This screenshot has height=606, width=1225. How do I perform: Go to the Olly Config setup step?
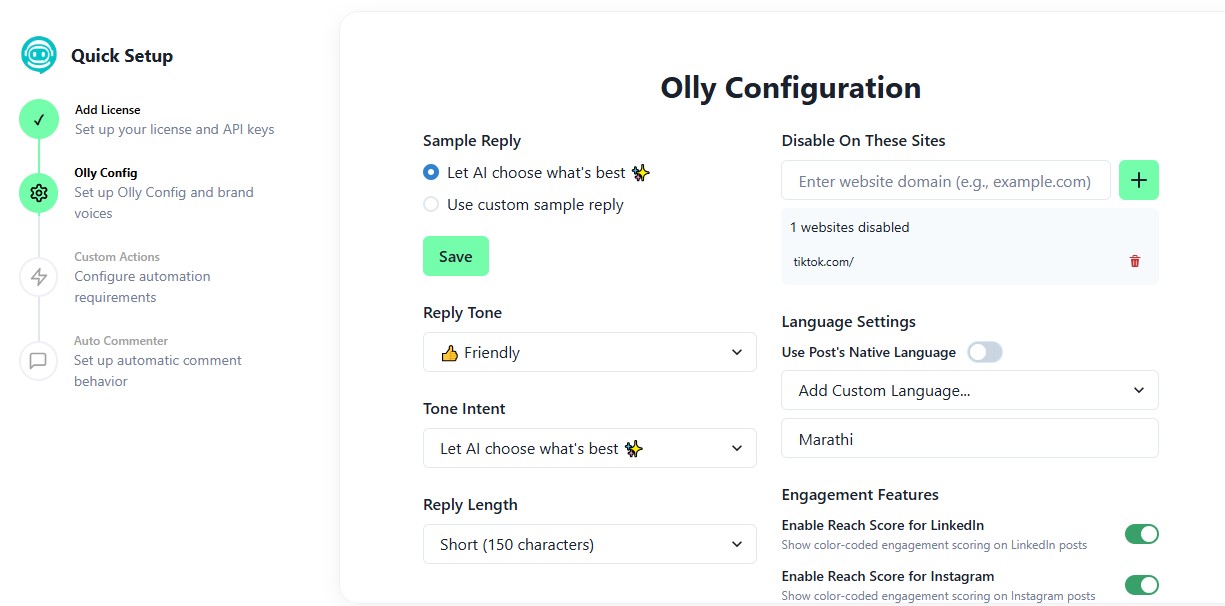pos(106,172)
